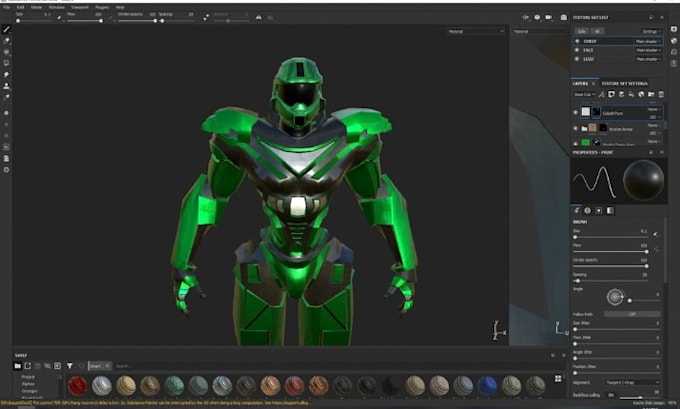The height and width of the screenshot is (409, 680).
Task: Open the FACE Main shader dropdown
Action: tap(648, 50)
